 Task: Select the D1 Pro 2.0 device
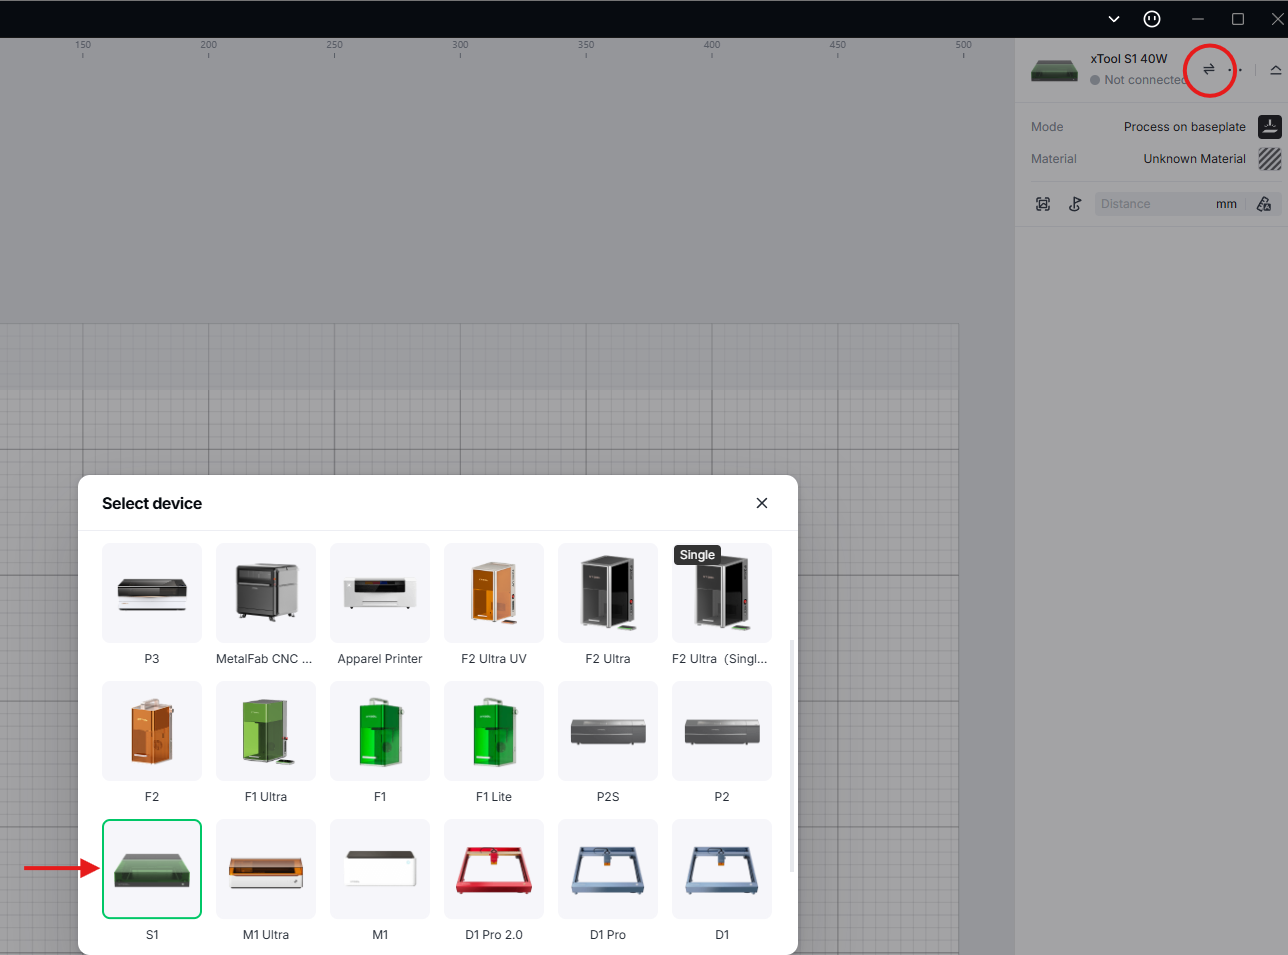[x=494, y=869]
